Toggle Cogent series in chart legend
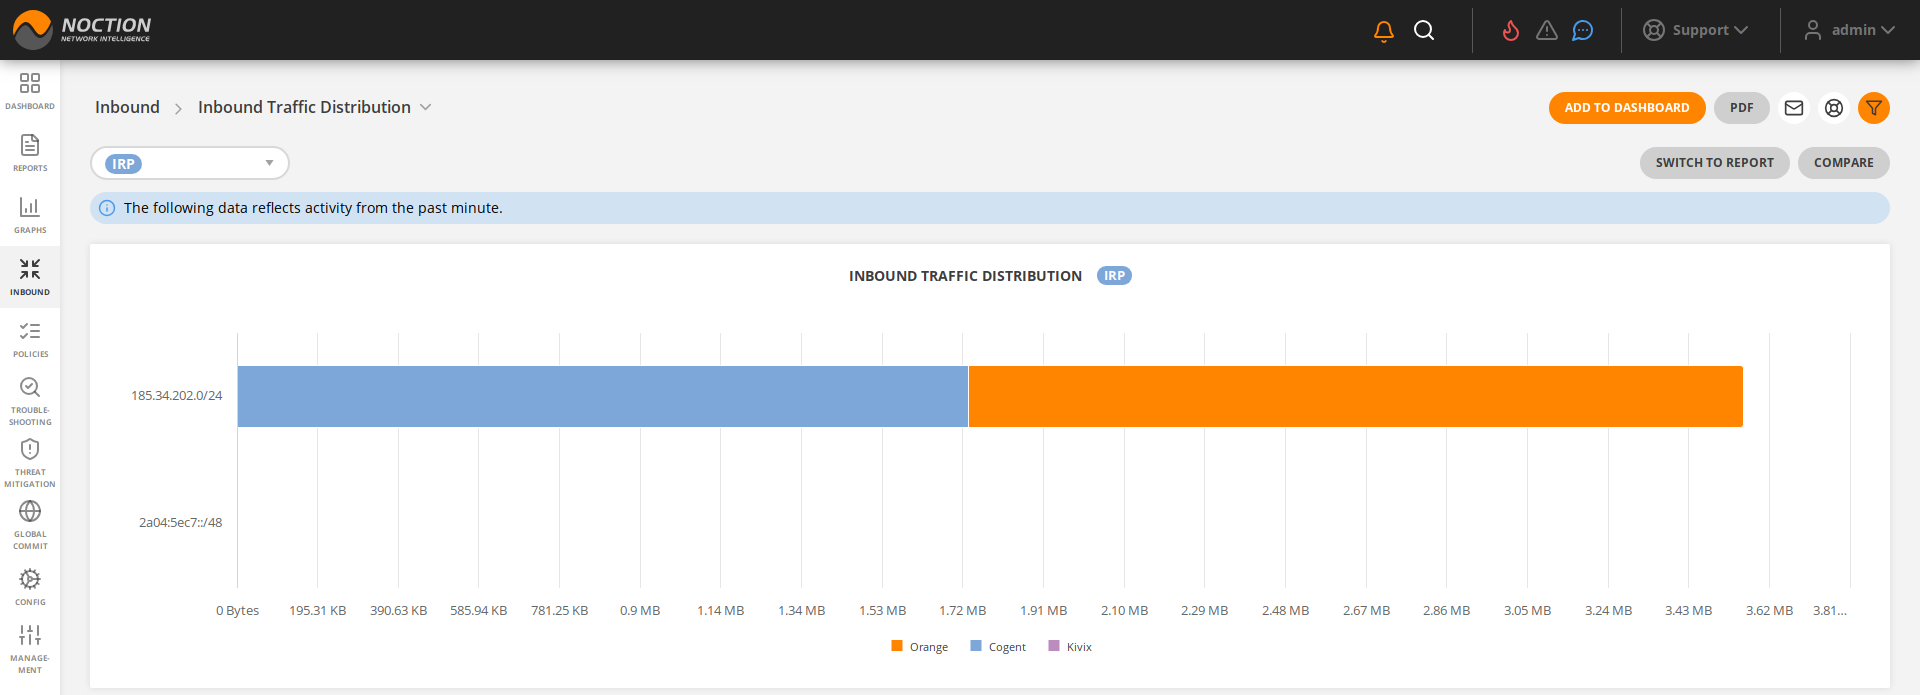 (998, 647)
